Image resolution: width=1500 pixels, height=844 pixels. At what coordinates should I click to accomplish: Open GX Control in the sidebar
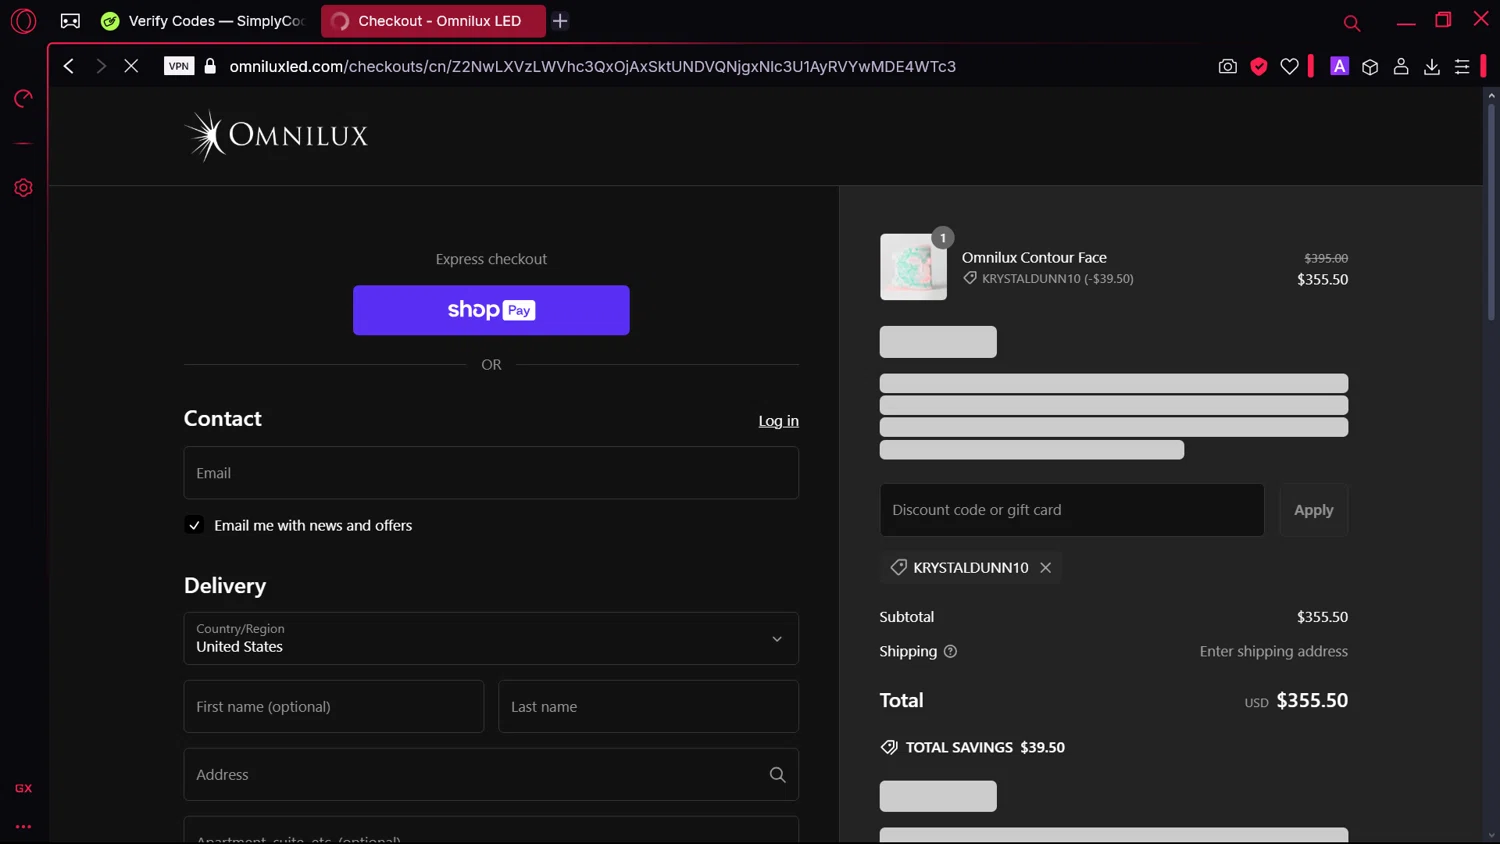[23, 98]
